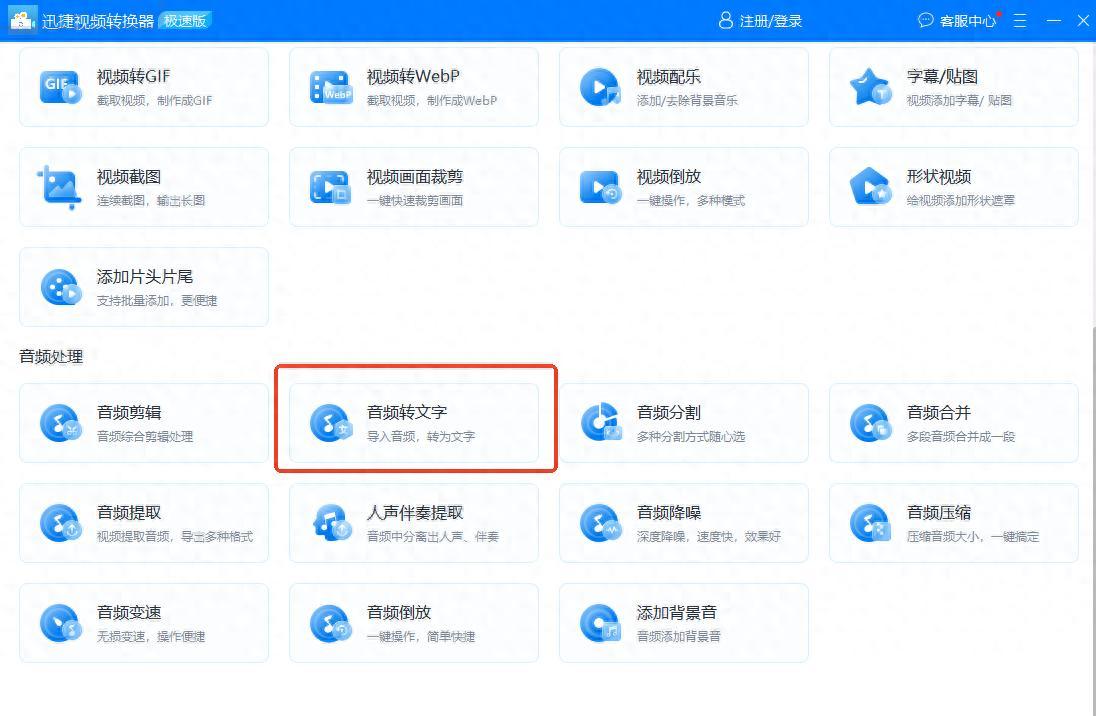Open the 视频转GIF tool icon
This screenshot has width=1096, height=716.
pos(60,87)
